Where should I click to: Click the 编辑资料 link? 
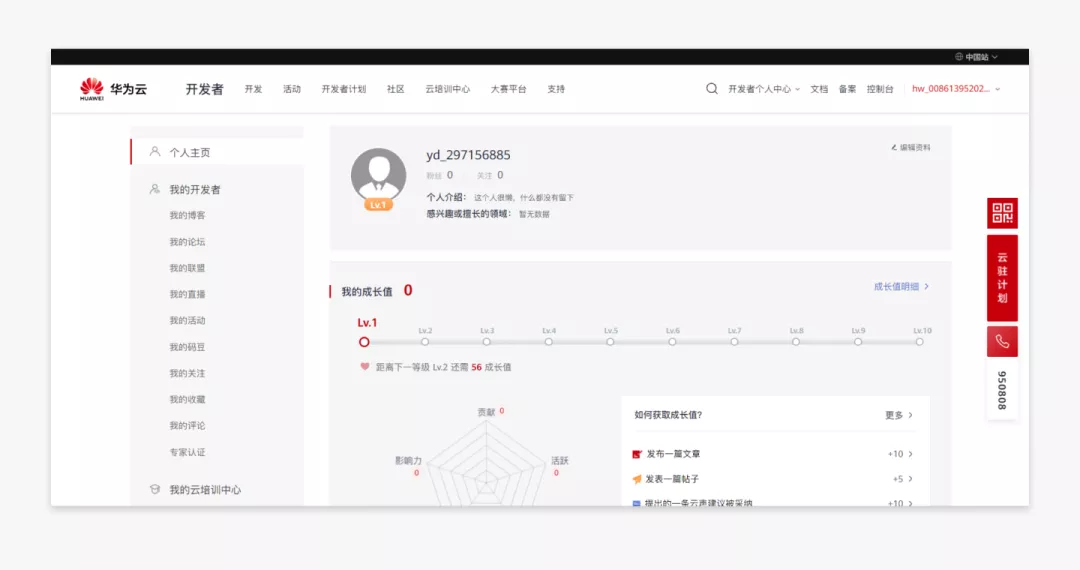pos(911,147)
